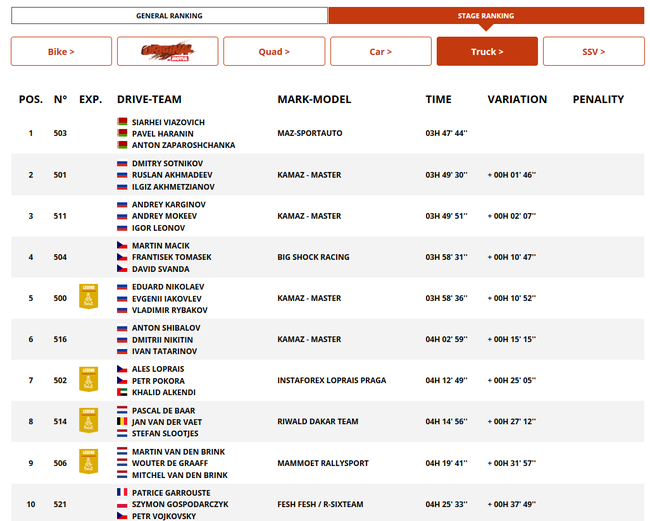This screenshot has height=521, width=650.
Task: Click variation + 00H 01' 46''
Action: (x=512, y=175)
